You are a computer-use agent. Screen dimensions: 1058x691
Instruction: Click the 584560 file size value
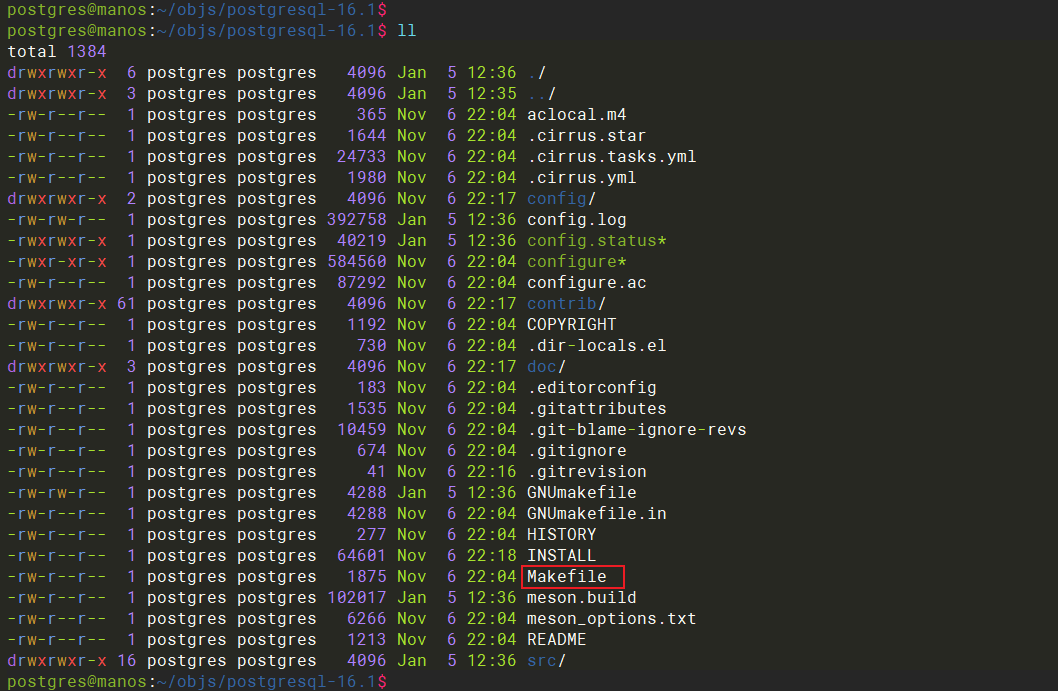356,262
